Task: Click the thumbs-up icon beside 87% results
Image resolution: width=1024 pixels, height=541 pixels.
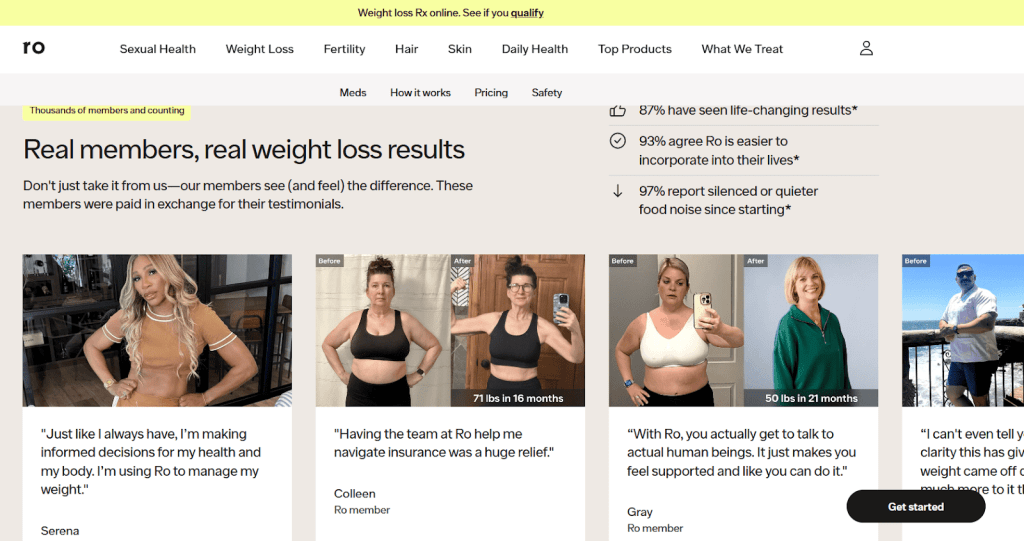Action: pyautogui.click(x=617, y=110)
